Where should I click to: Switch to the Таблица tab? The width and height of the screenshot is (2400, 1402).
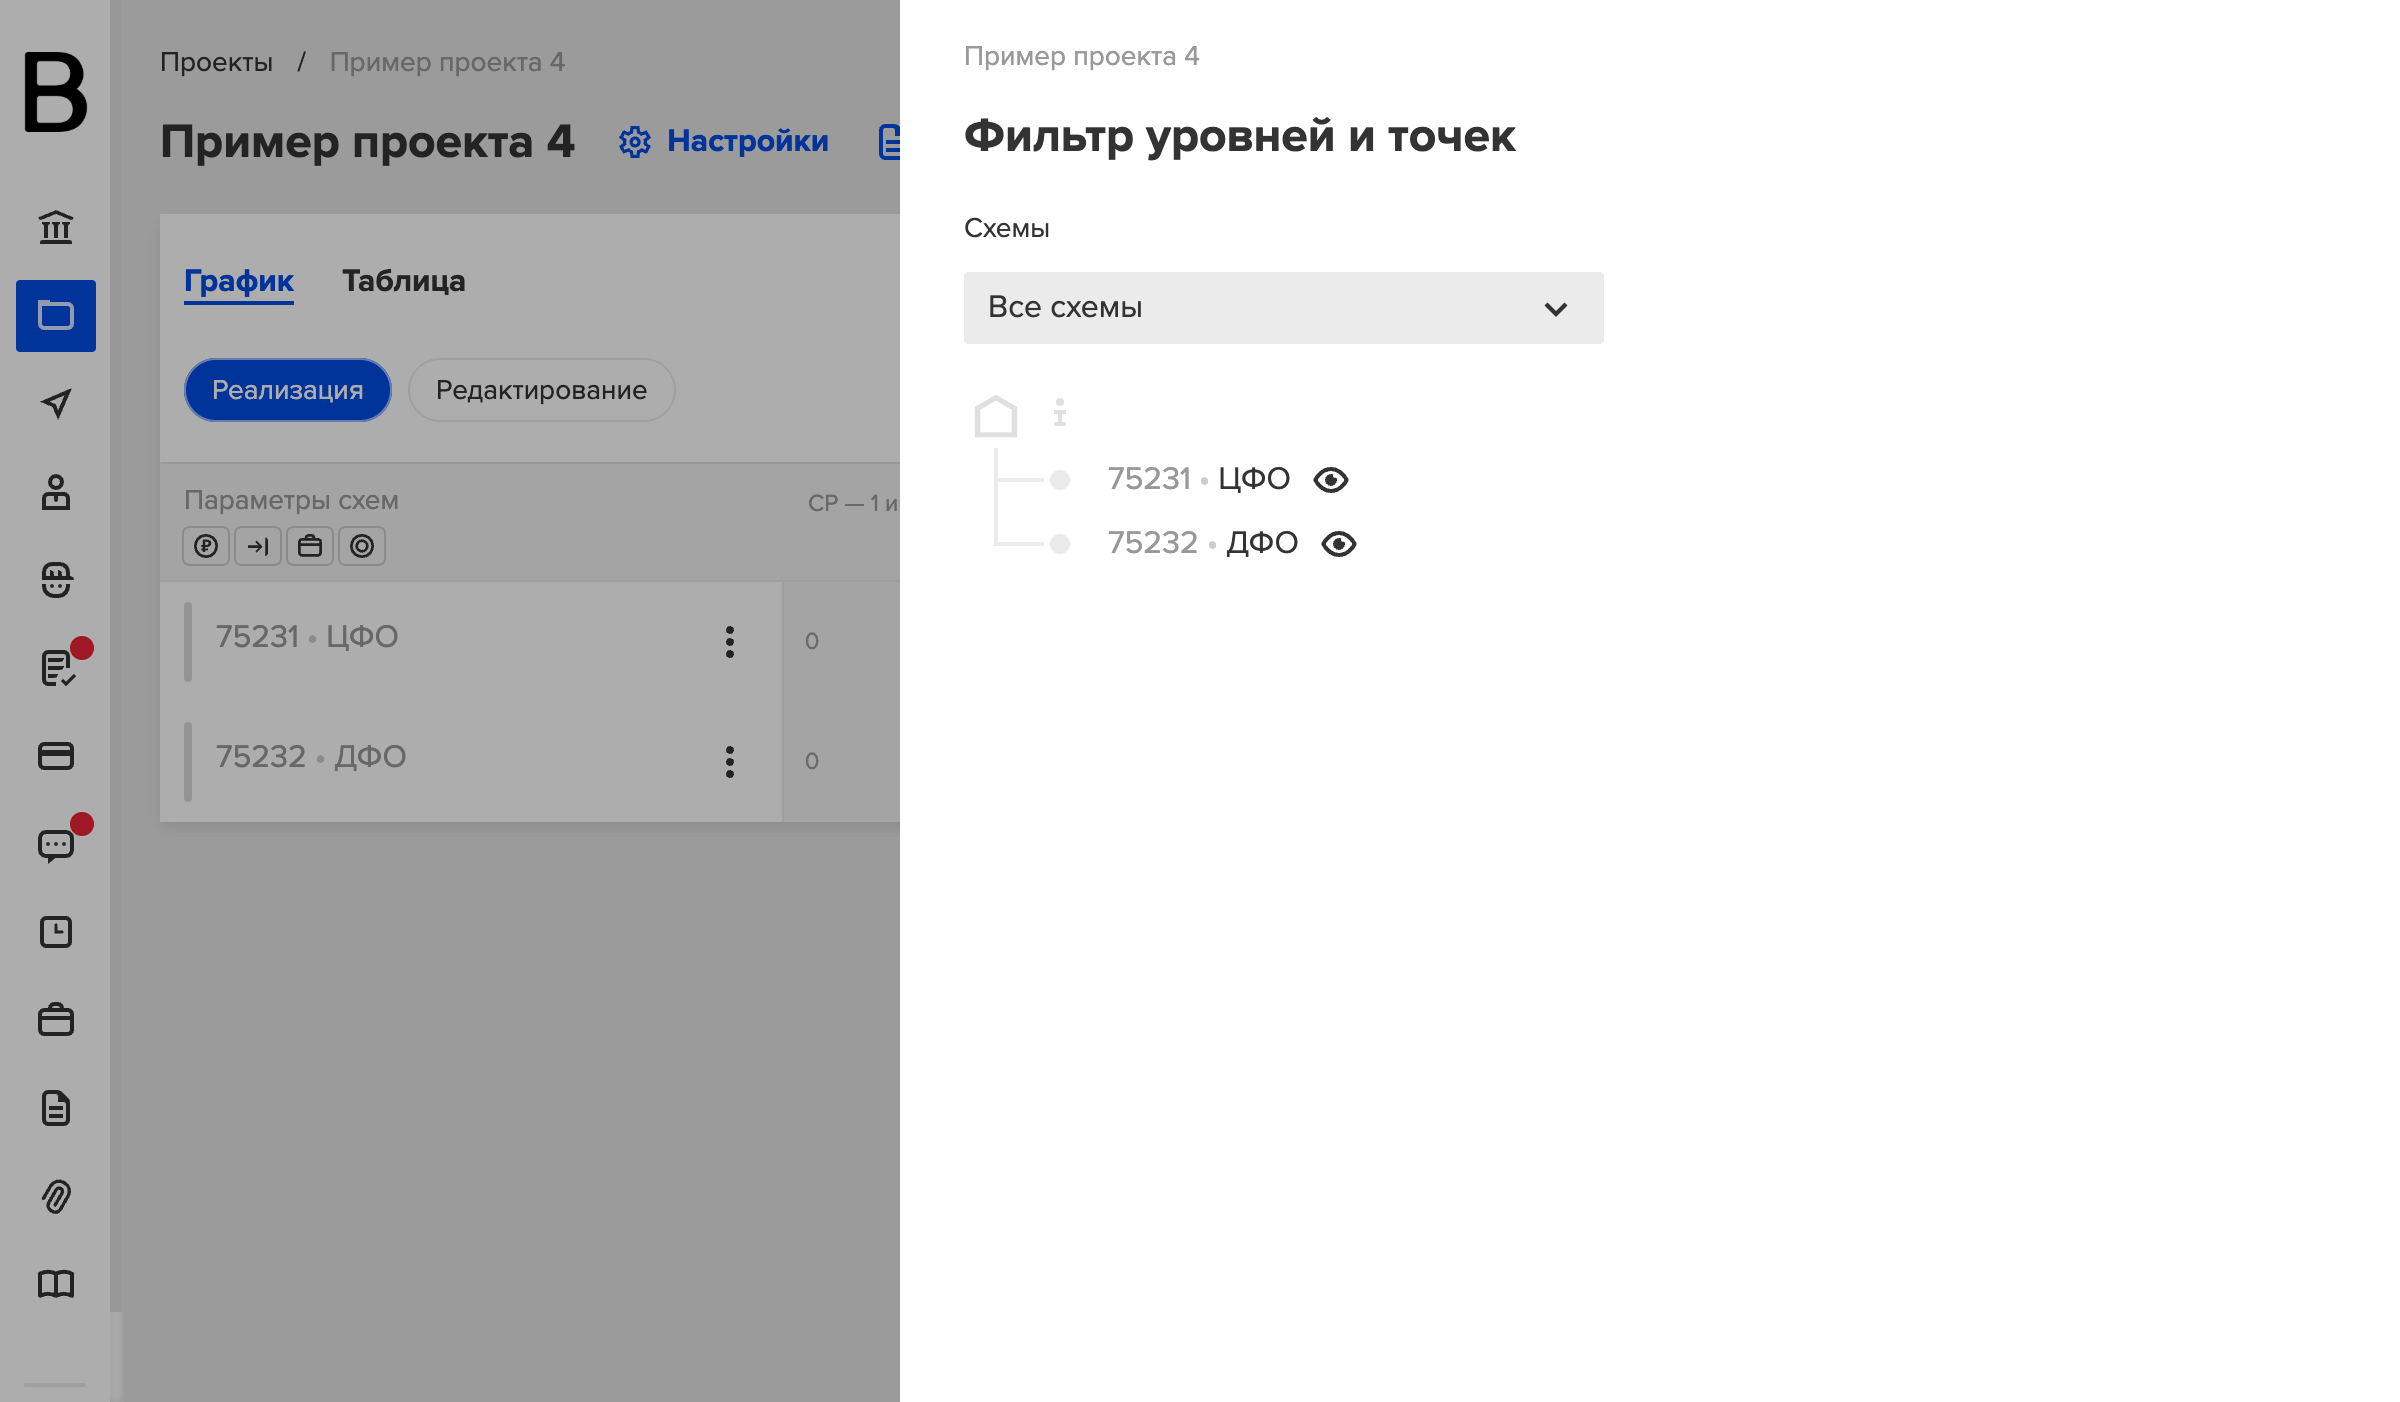(x=404, y=281)
